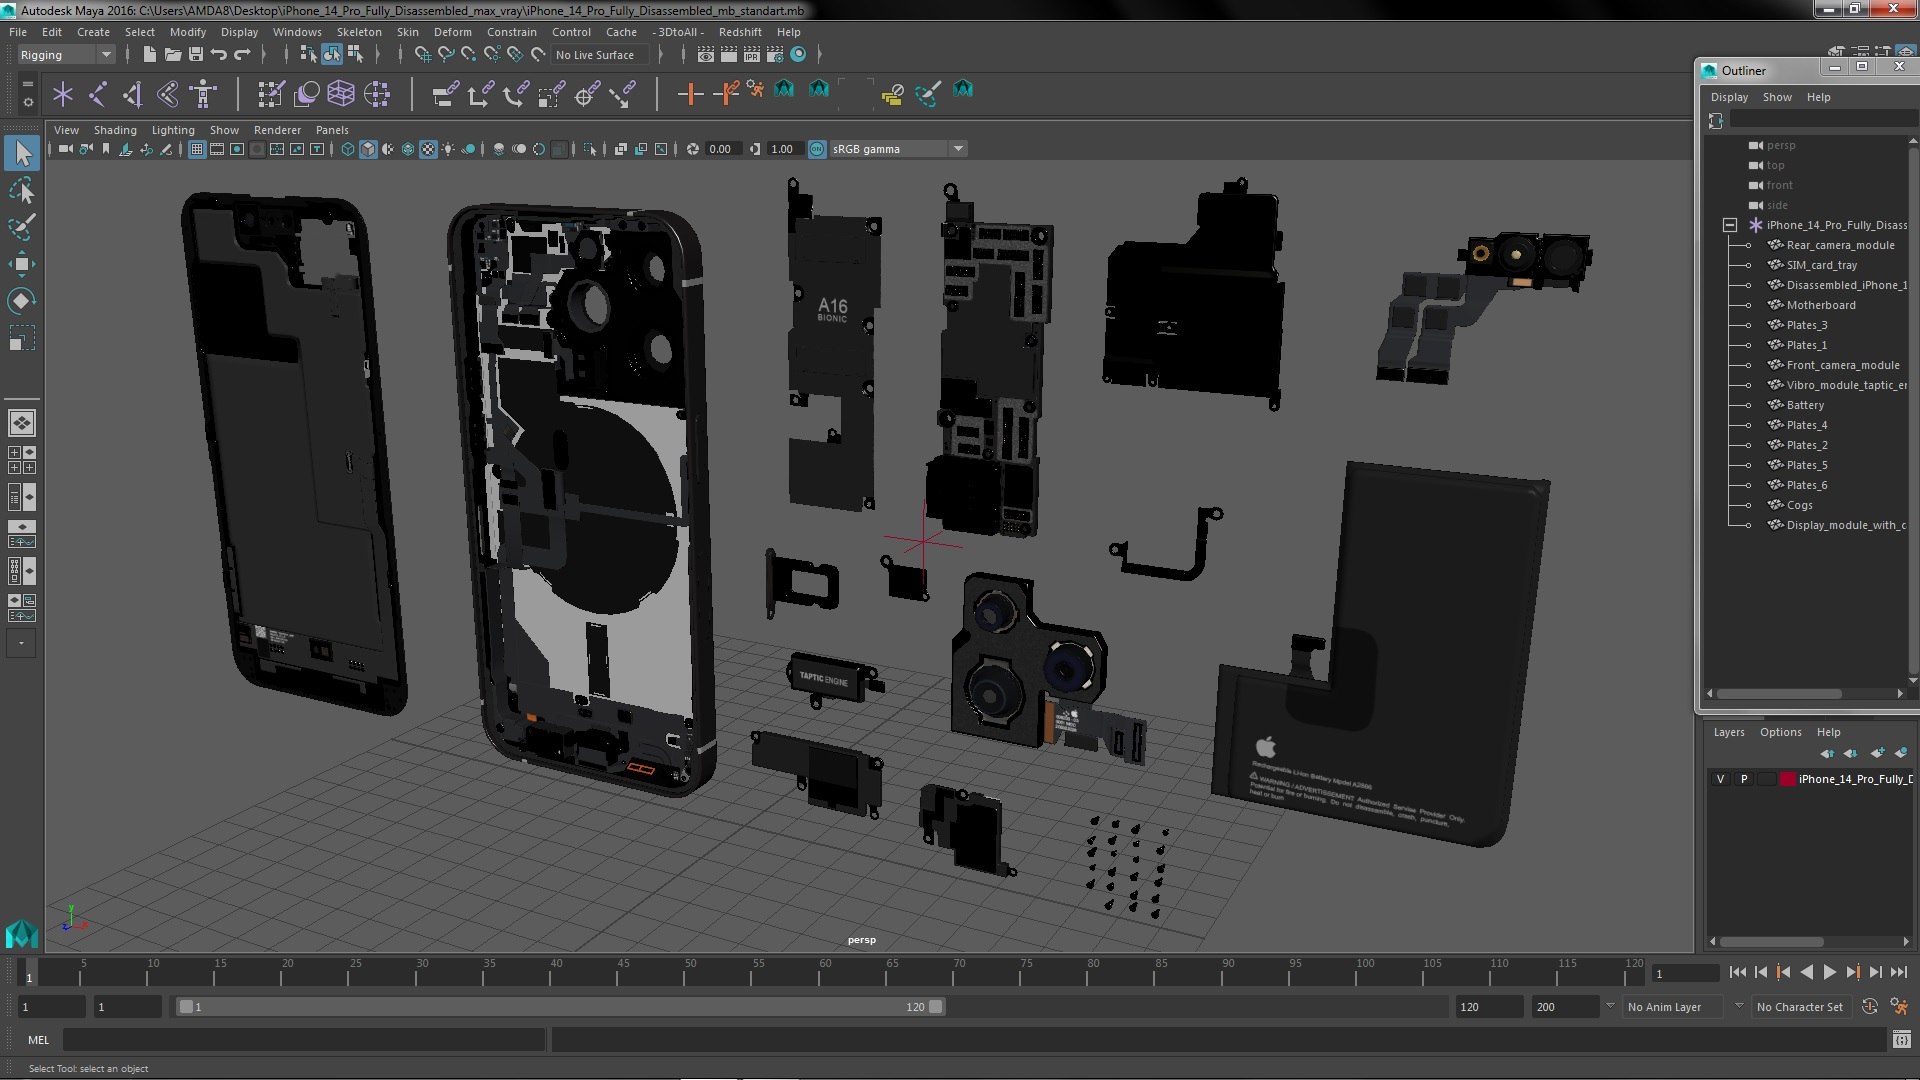
Task: Go to end of playback range
Action: tap(1899, 972)
